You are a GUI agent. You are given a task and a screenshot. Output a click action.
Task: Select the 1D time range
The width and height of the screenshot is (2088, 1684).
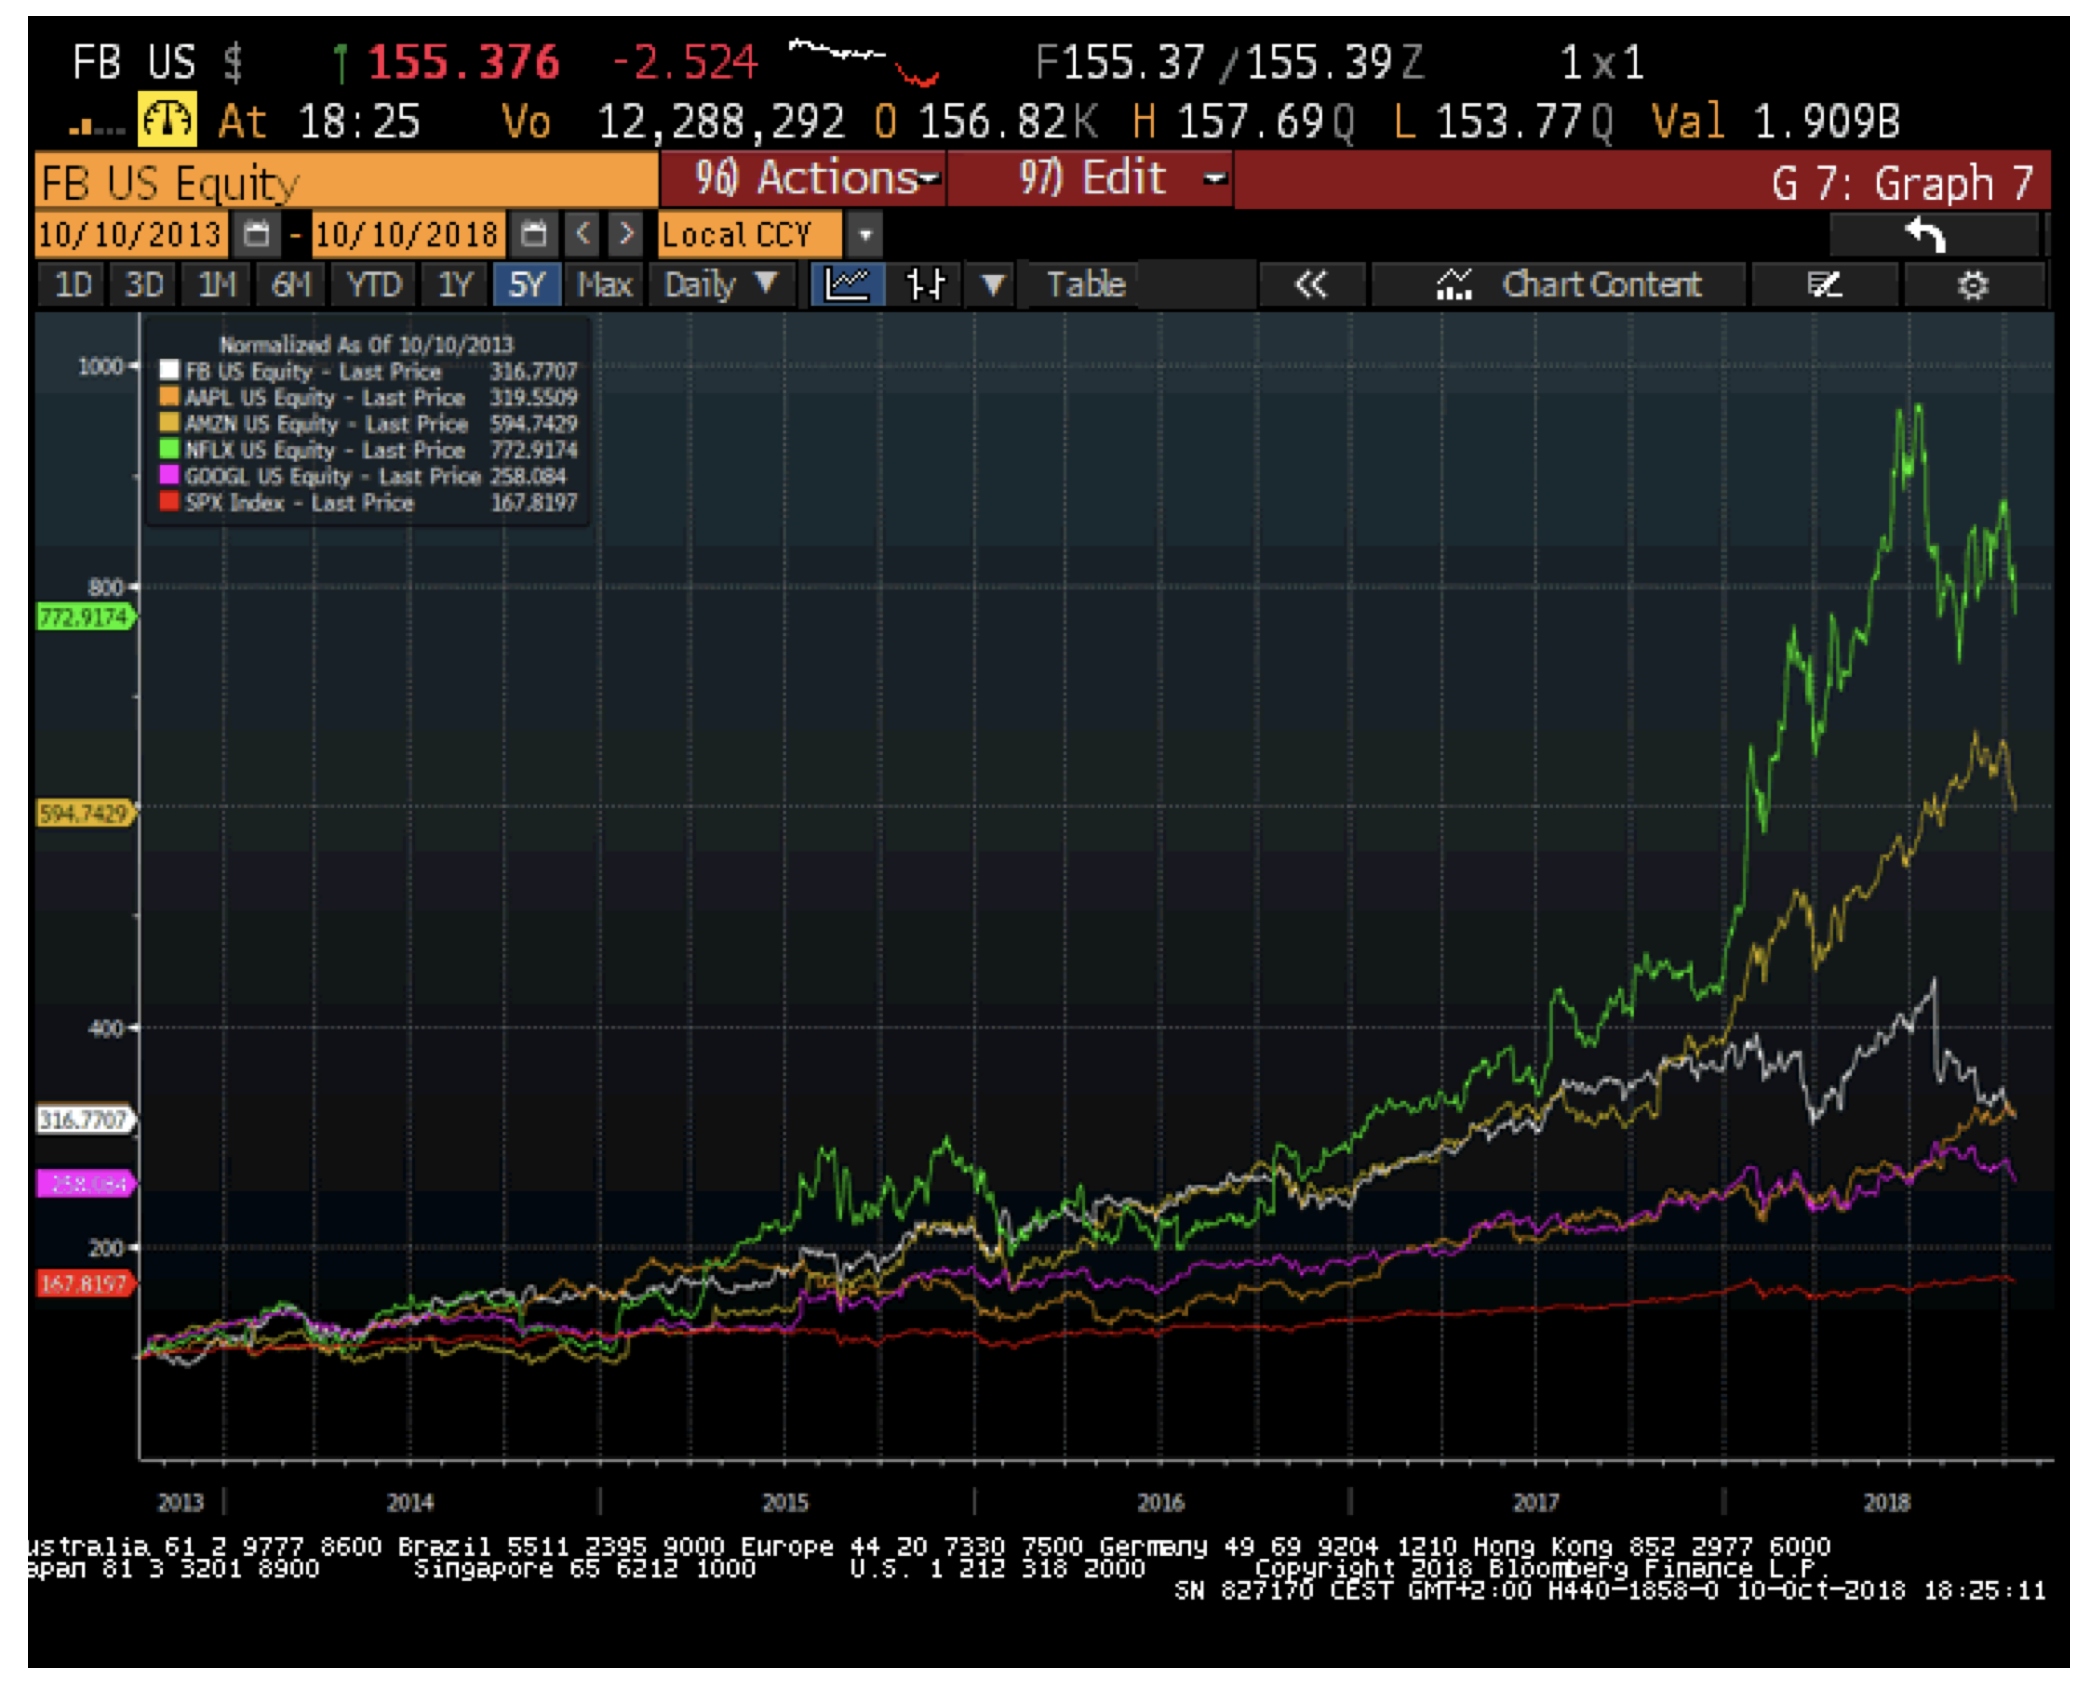73,285
